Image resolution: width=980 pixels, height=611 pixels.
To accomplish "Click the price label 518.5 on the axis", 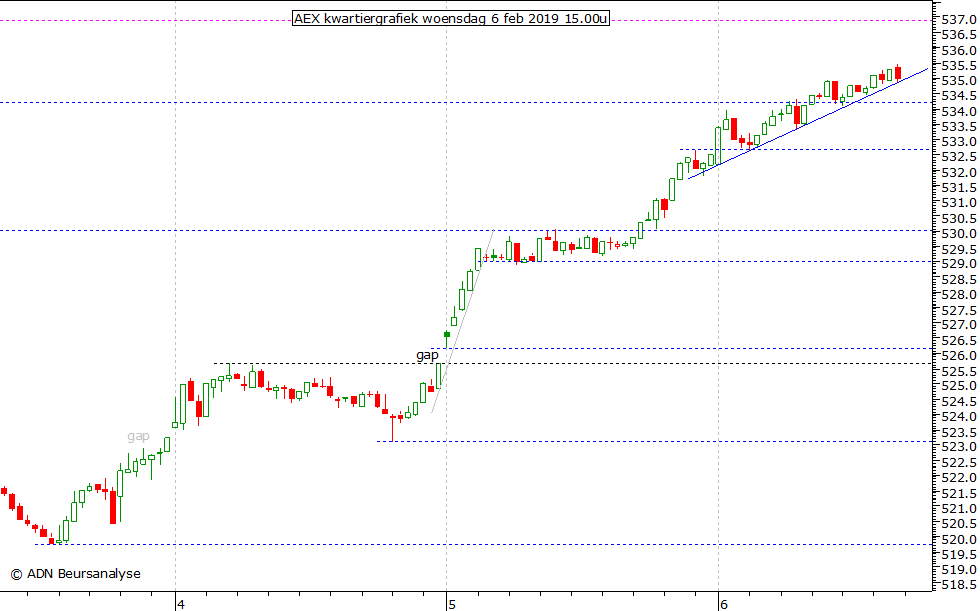I will click(x=959, y=585).
